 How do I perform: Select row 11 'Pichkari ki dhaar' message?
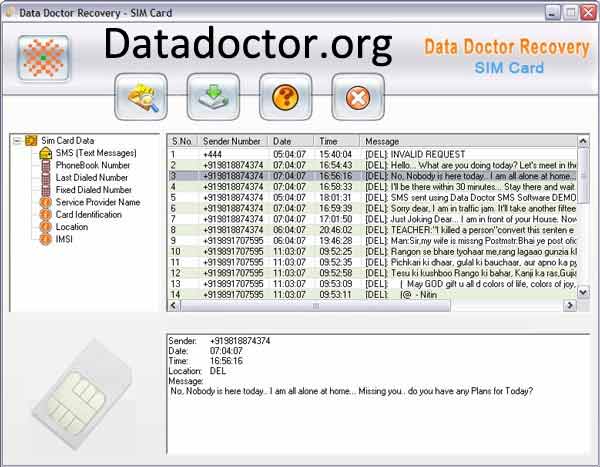click(x=372, y=262)
